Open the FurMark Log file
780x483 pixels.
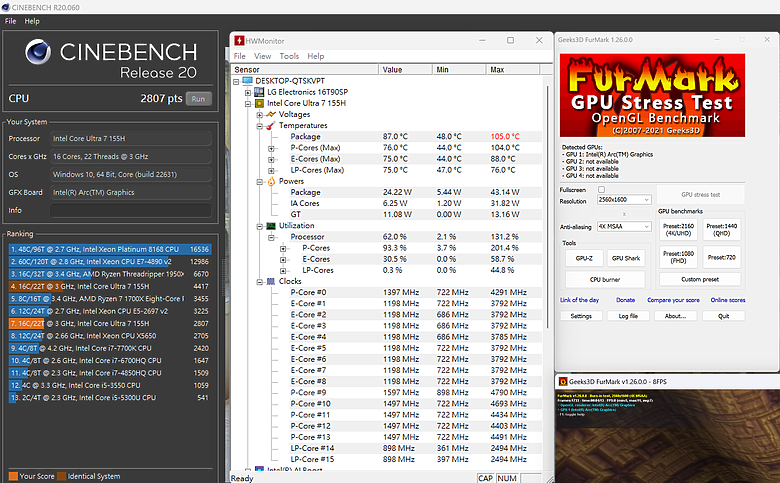pyautogui.click(x=628, y=316)
